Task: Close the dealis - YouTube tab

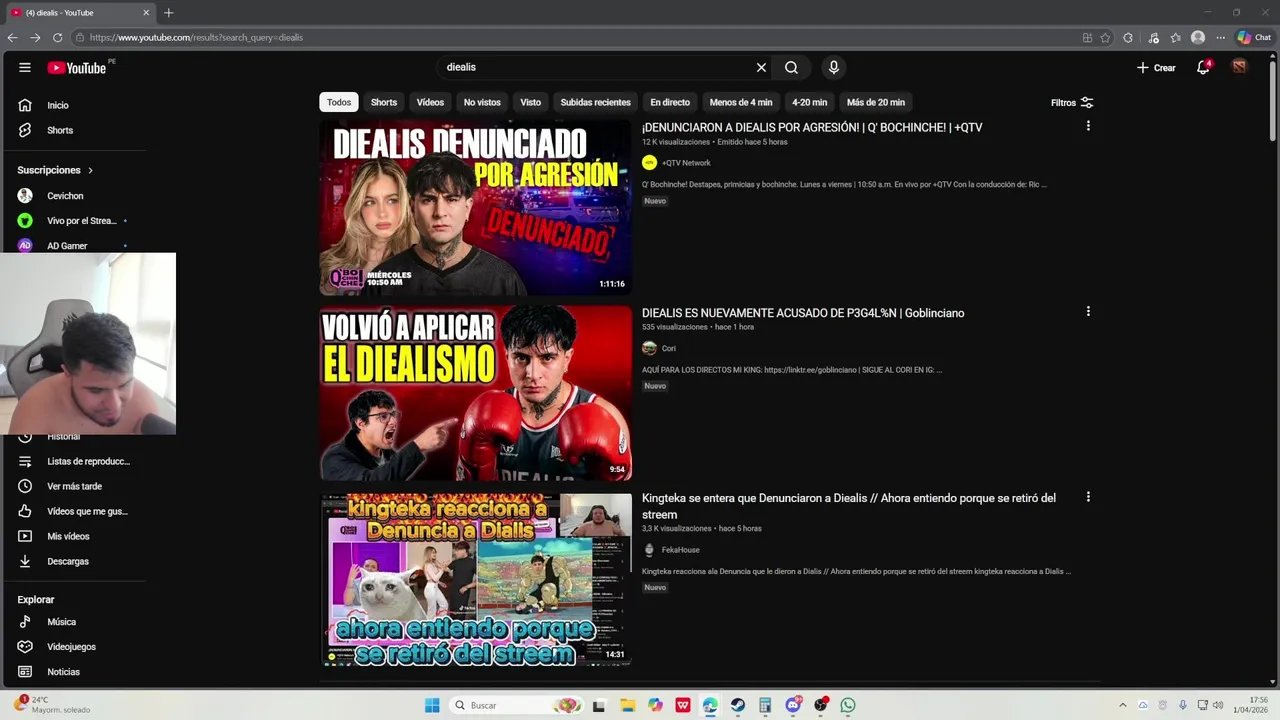Action: [x=146, y=13]
